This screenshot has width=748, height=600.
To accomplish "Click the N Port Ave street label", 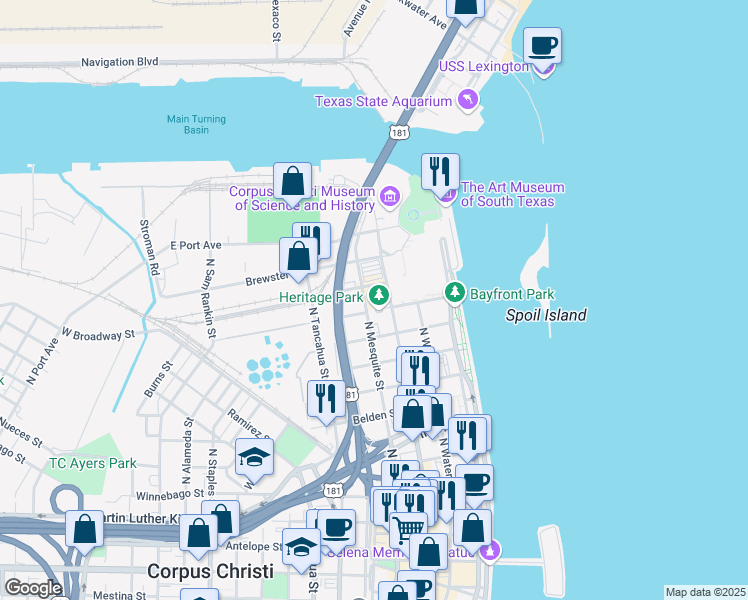I will 43,362.
